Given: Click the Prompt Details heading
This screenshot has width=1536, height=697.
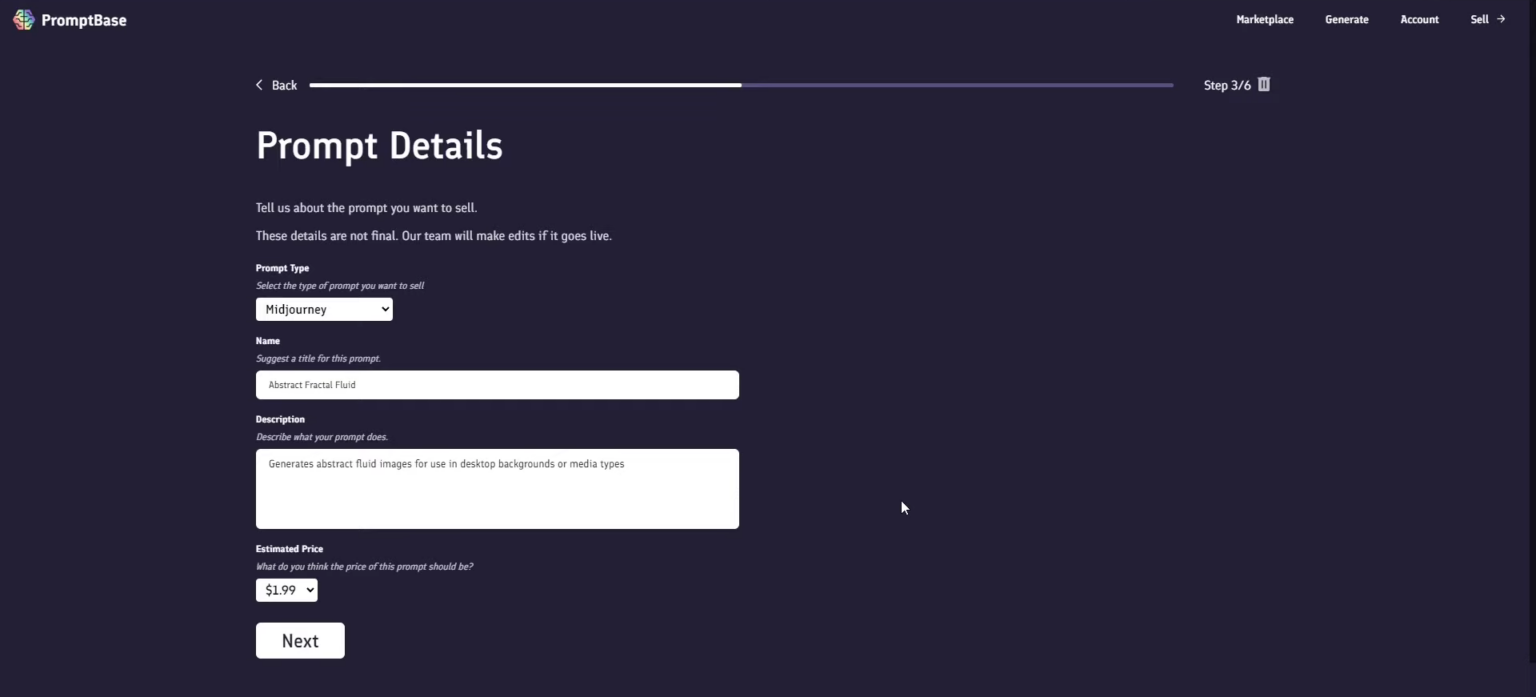Looking at the screenshot, I should tap(379, 146).
